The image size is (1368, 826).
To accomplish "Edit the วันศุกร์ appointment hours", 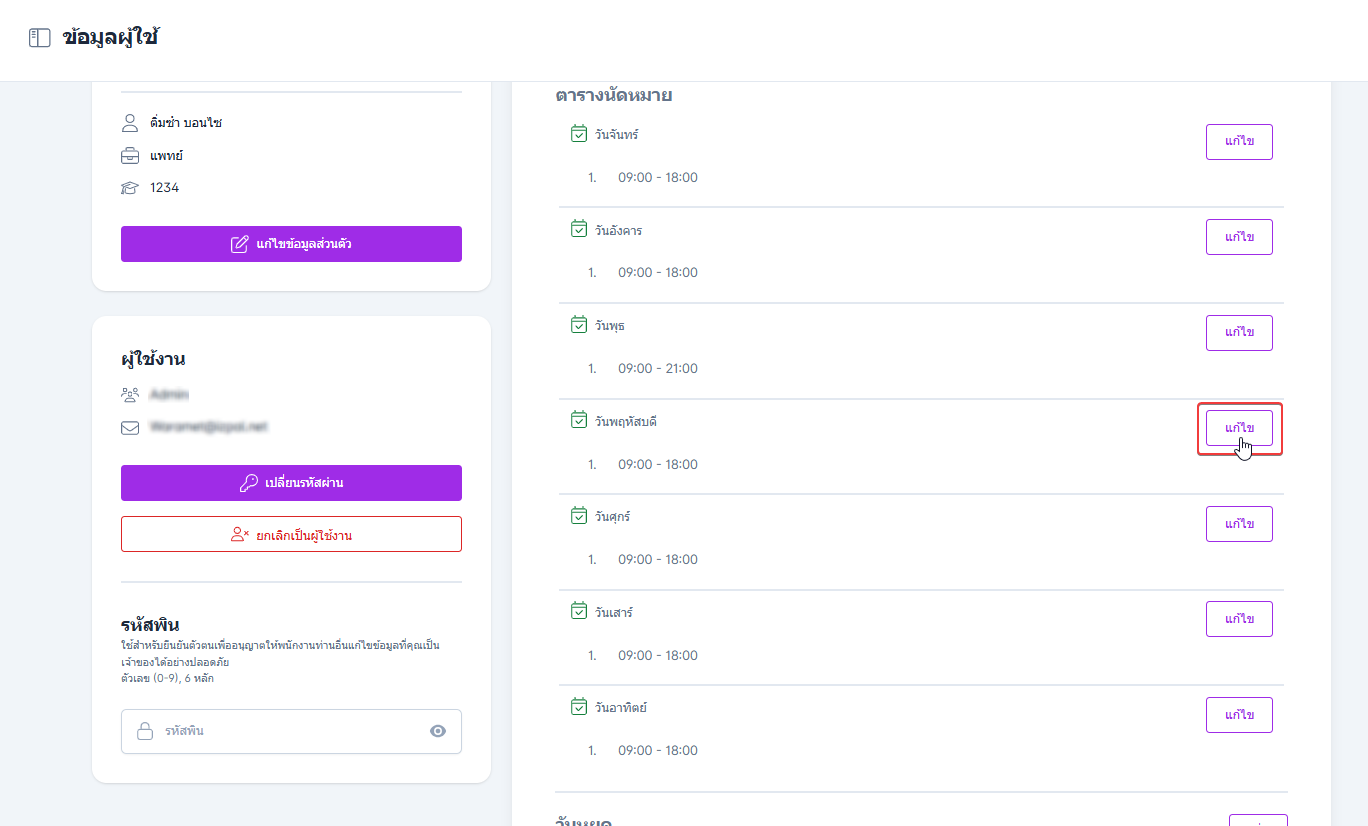I will coord(1239,524).
